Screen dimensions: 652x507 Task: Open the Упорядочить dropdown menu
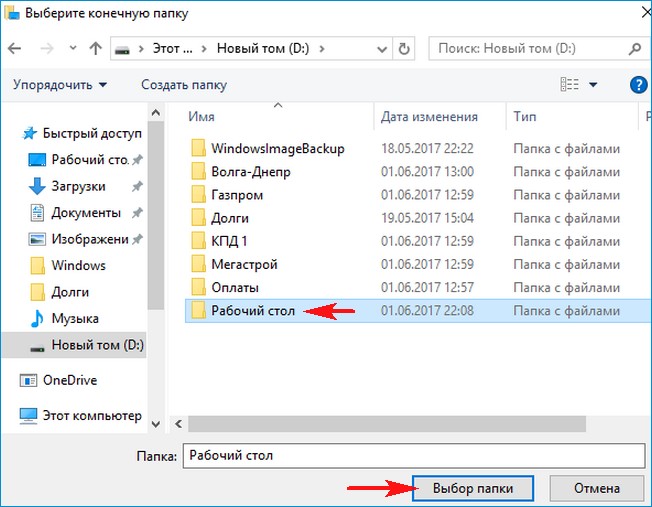pos(61,85)
